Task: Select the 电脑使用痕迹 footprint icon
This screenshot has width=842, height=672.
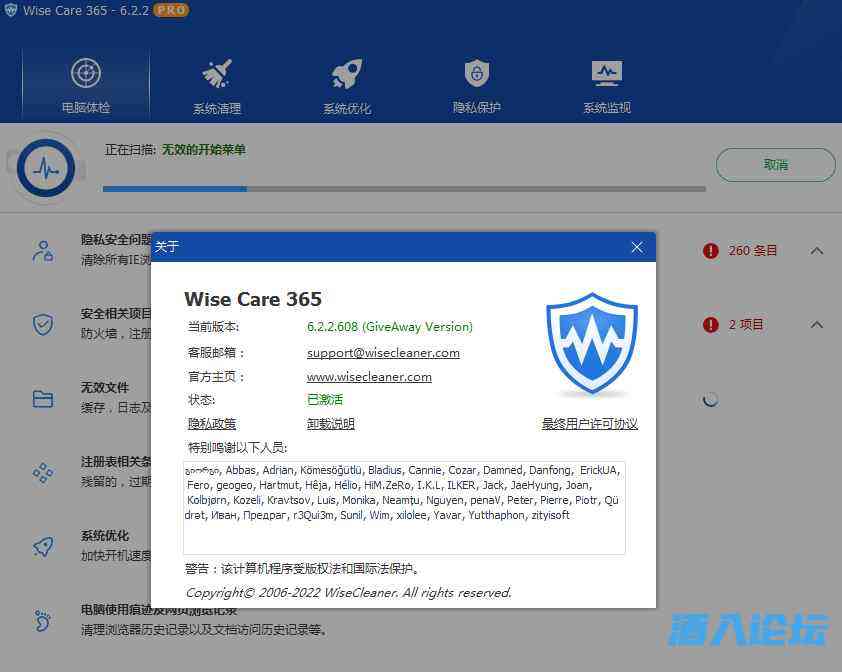Action: (43, 620)
